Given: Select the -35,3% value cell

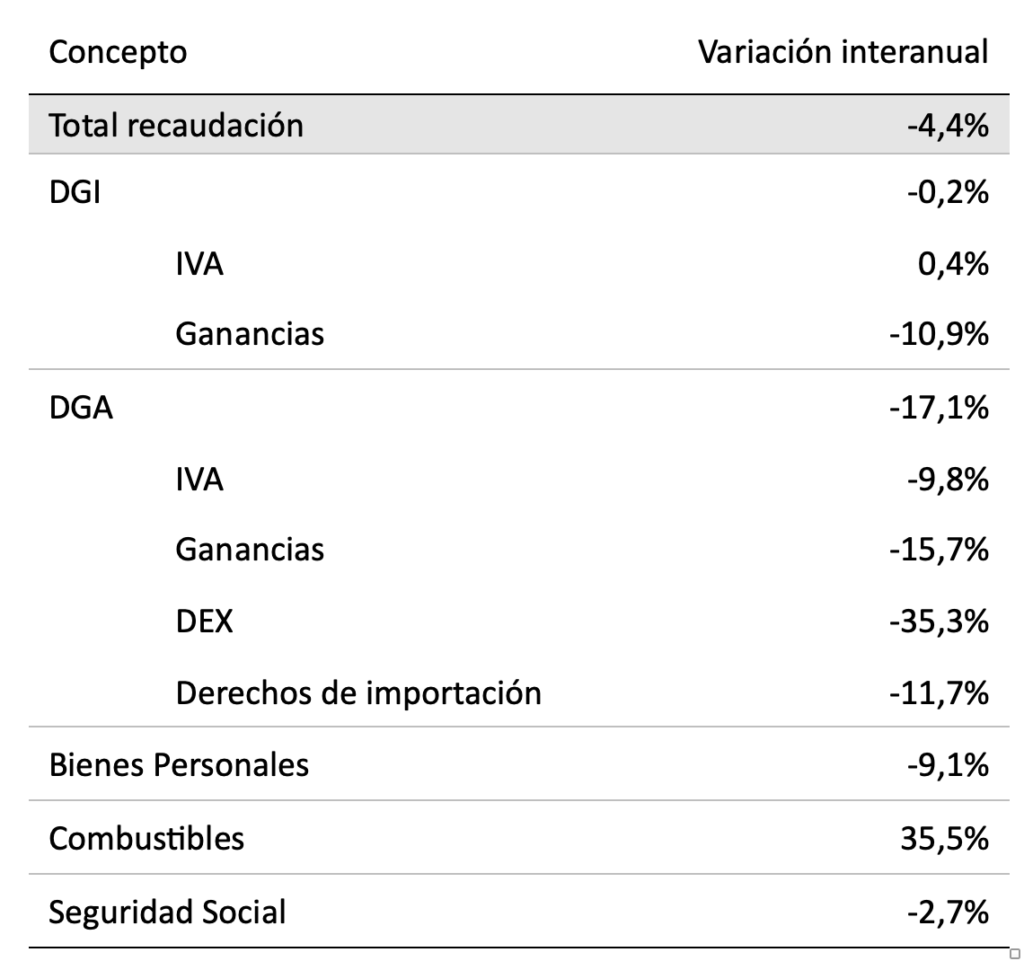Looking at the screenshot, I should click(938, 622).
